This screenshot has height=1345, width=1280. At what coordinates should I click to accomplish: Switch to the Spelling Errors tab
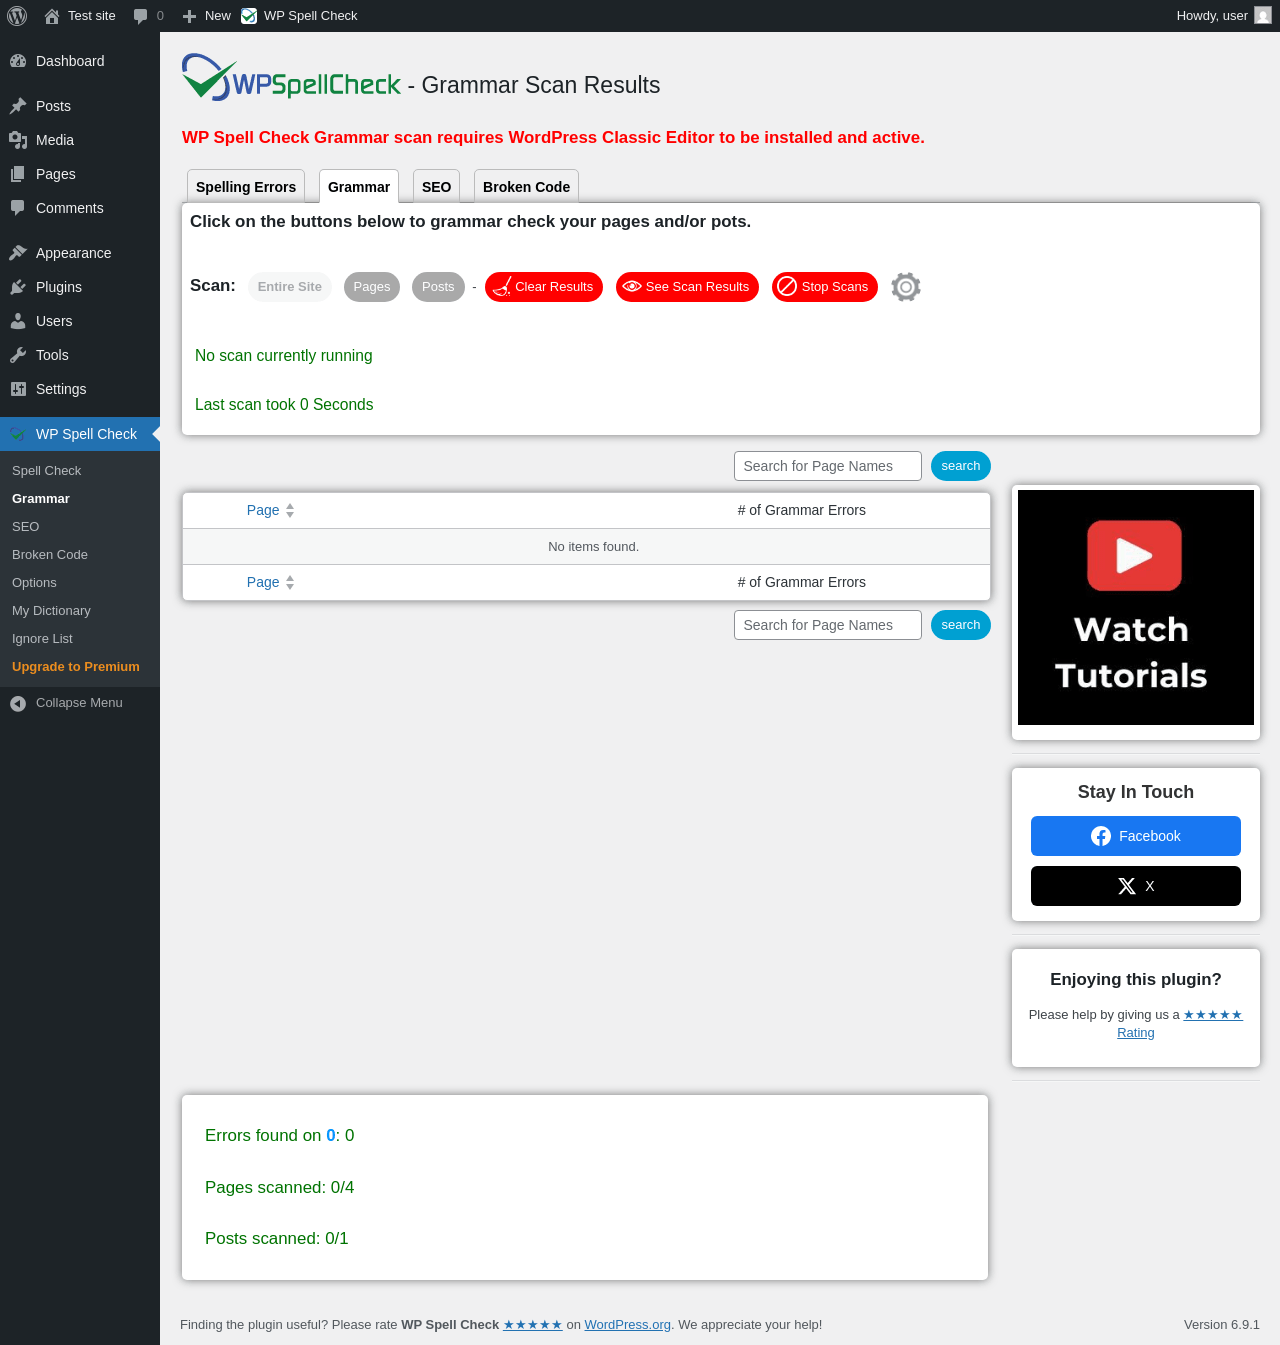point(246,187)
